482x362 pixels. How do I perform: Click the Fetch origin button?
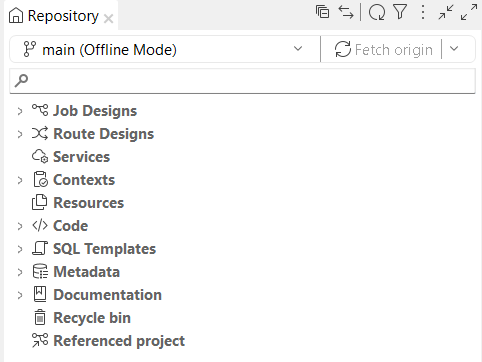(383, 50)
